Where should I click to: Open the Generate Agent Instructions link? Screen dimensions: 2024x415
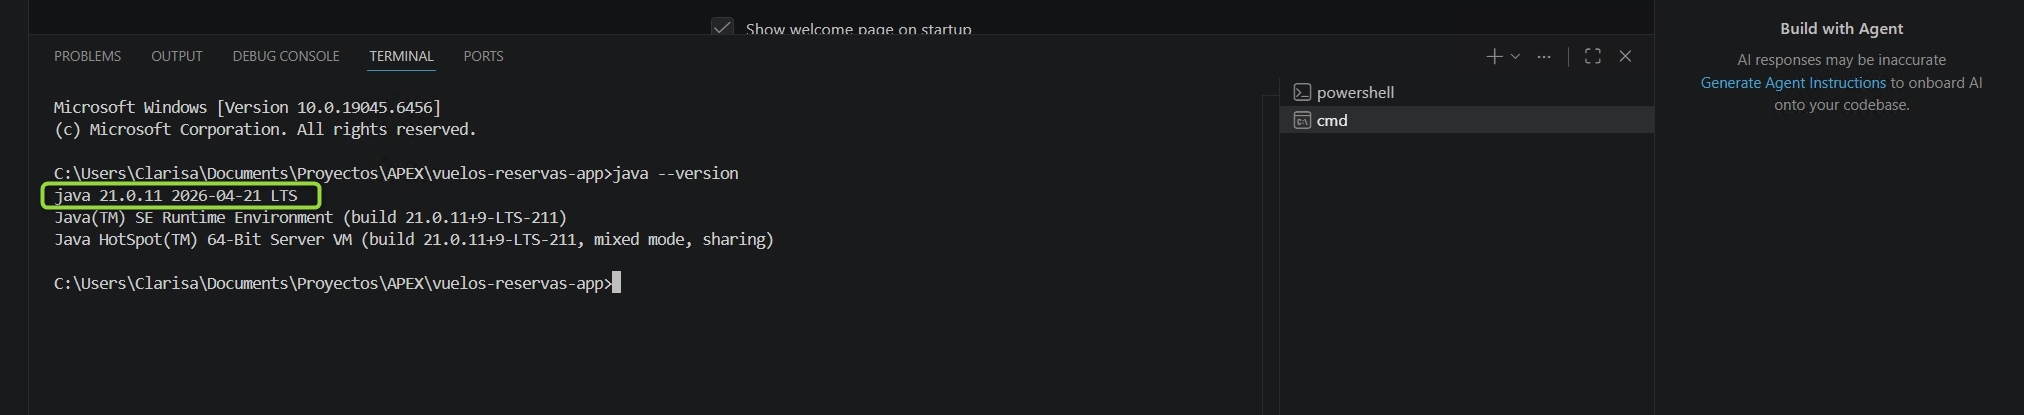(x=1793, y=83)
